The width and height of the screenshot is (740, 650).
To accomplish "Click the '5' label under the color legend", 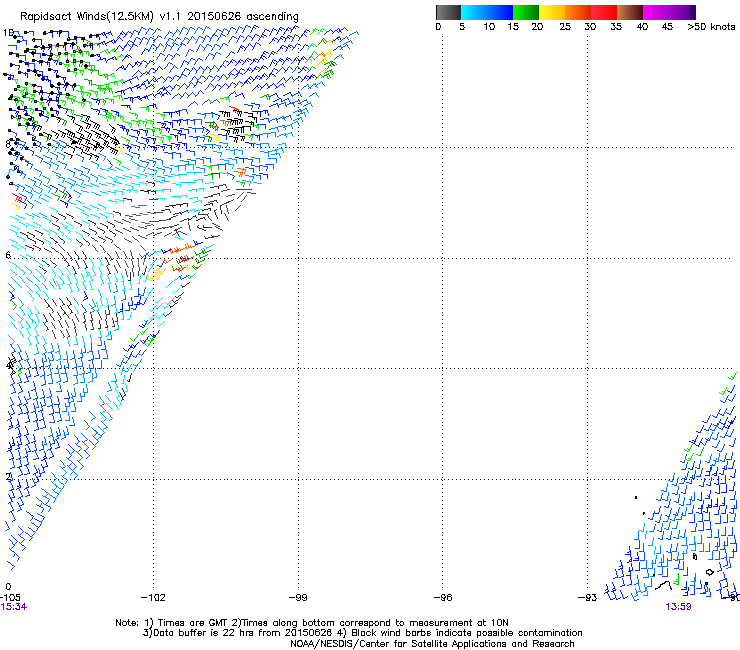I will tap(462, 27).
